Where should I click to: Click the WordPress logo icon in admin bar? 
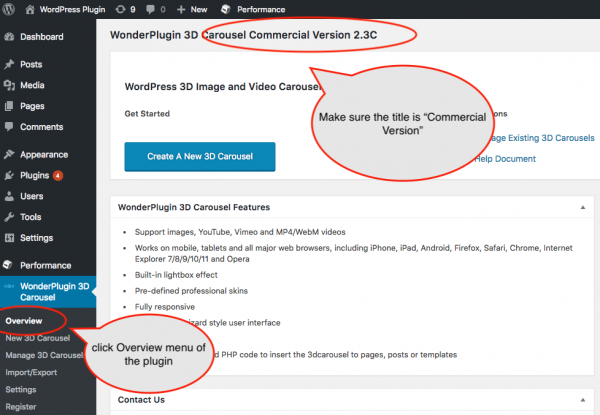point(10,9)
